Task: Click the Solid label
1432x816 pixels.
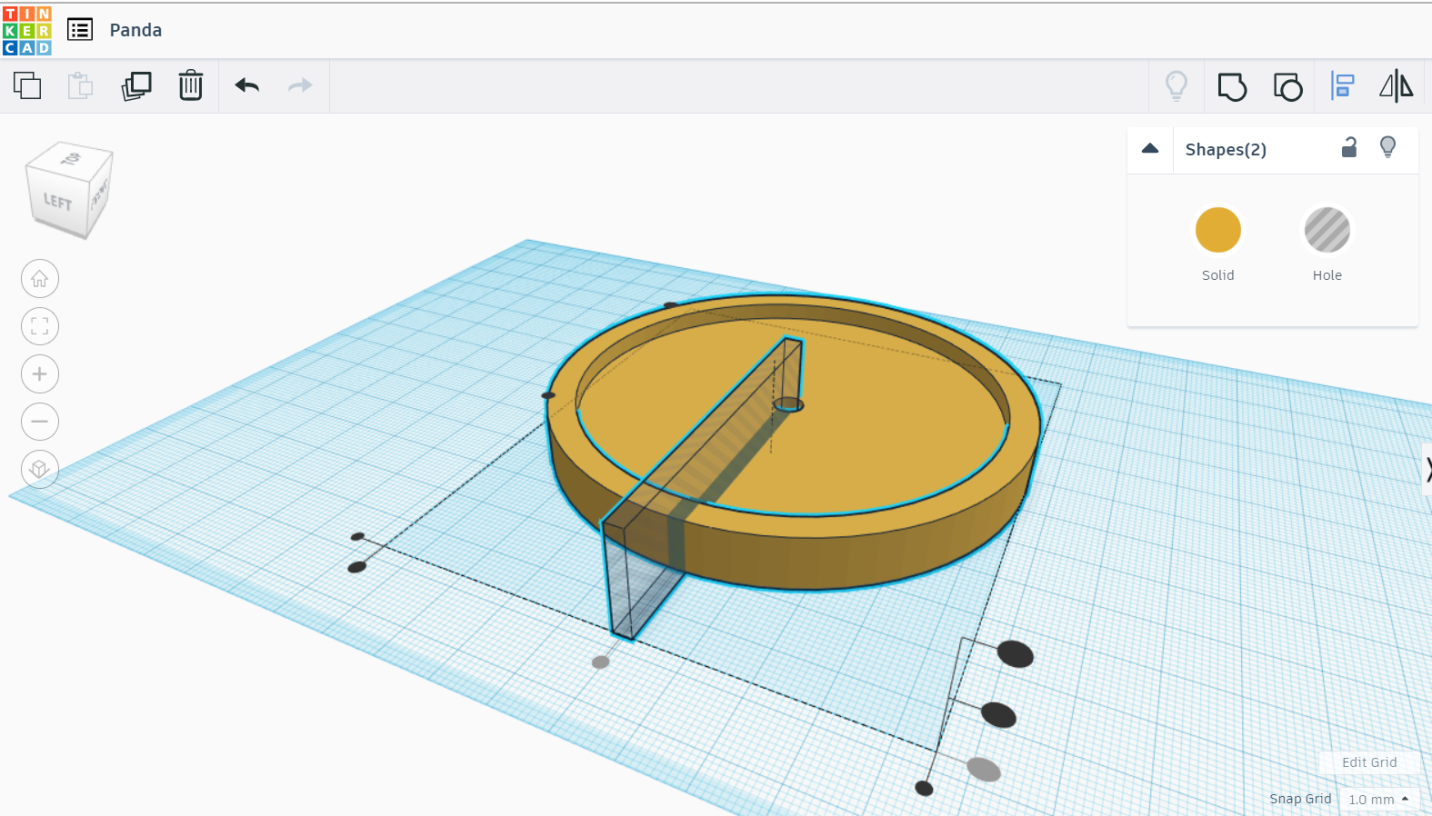Action: 1218,275
